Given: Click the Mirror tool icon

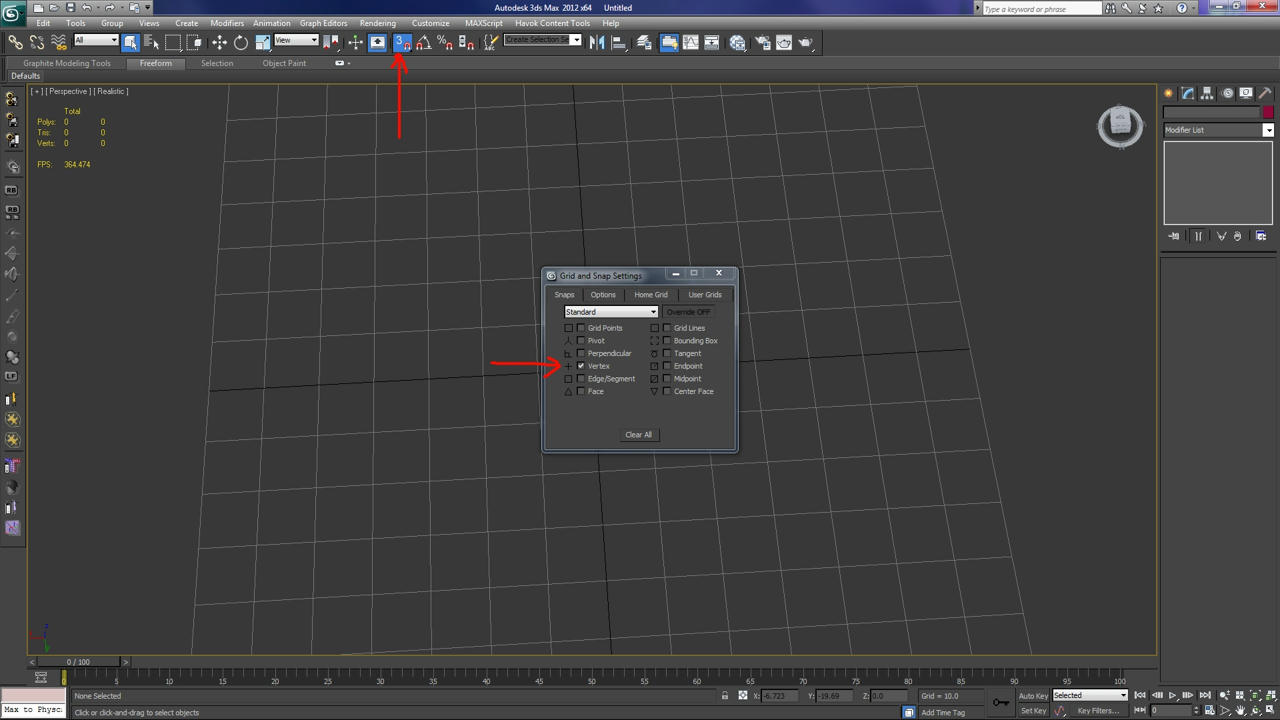Looking at the screenshot, I should 597,42.
